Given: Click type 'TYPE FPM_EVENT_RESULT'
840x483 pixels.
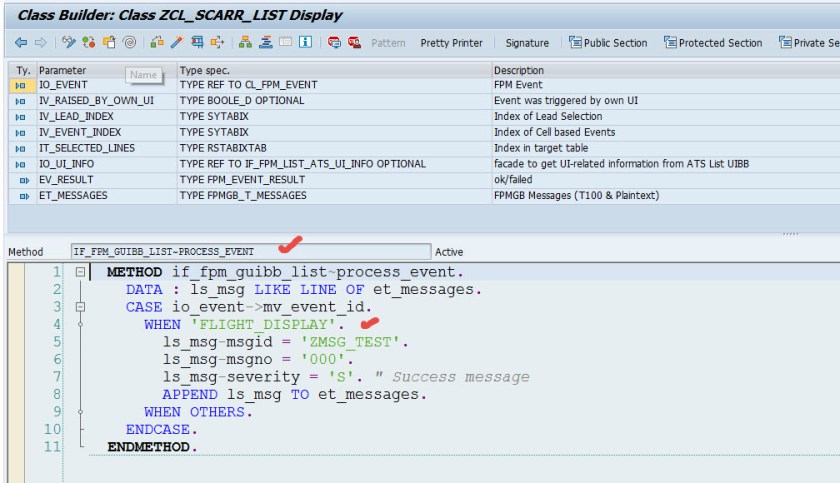Looking at the screenshot, I should [242, 179].
